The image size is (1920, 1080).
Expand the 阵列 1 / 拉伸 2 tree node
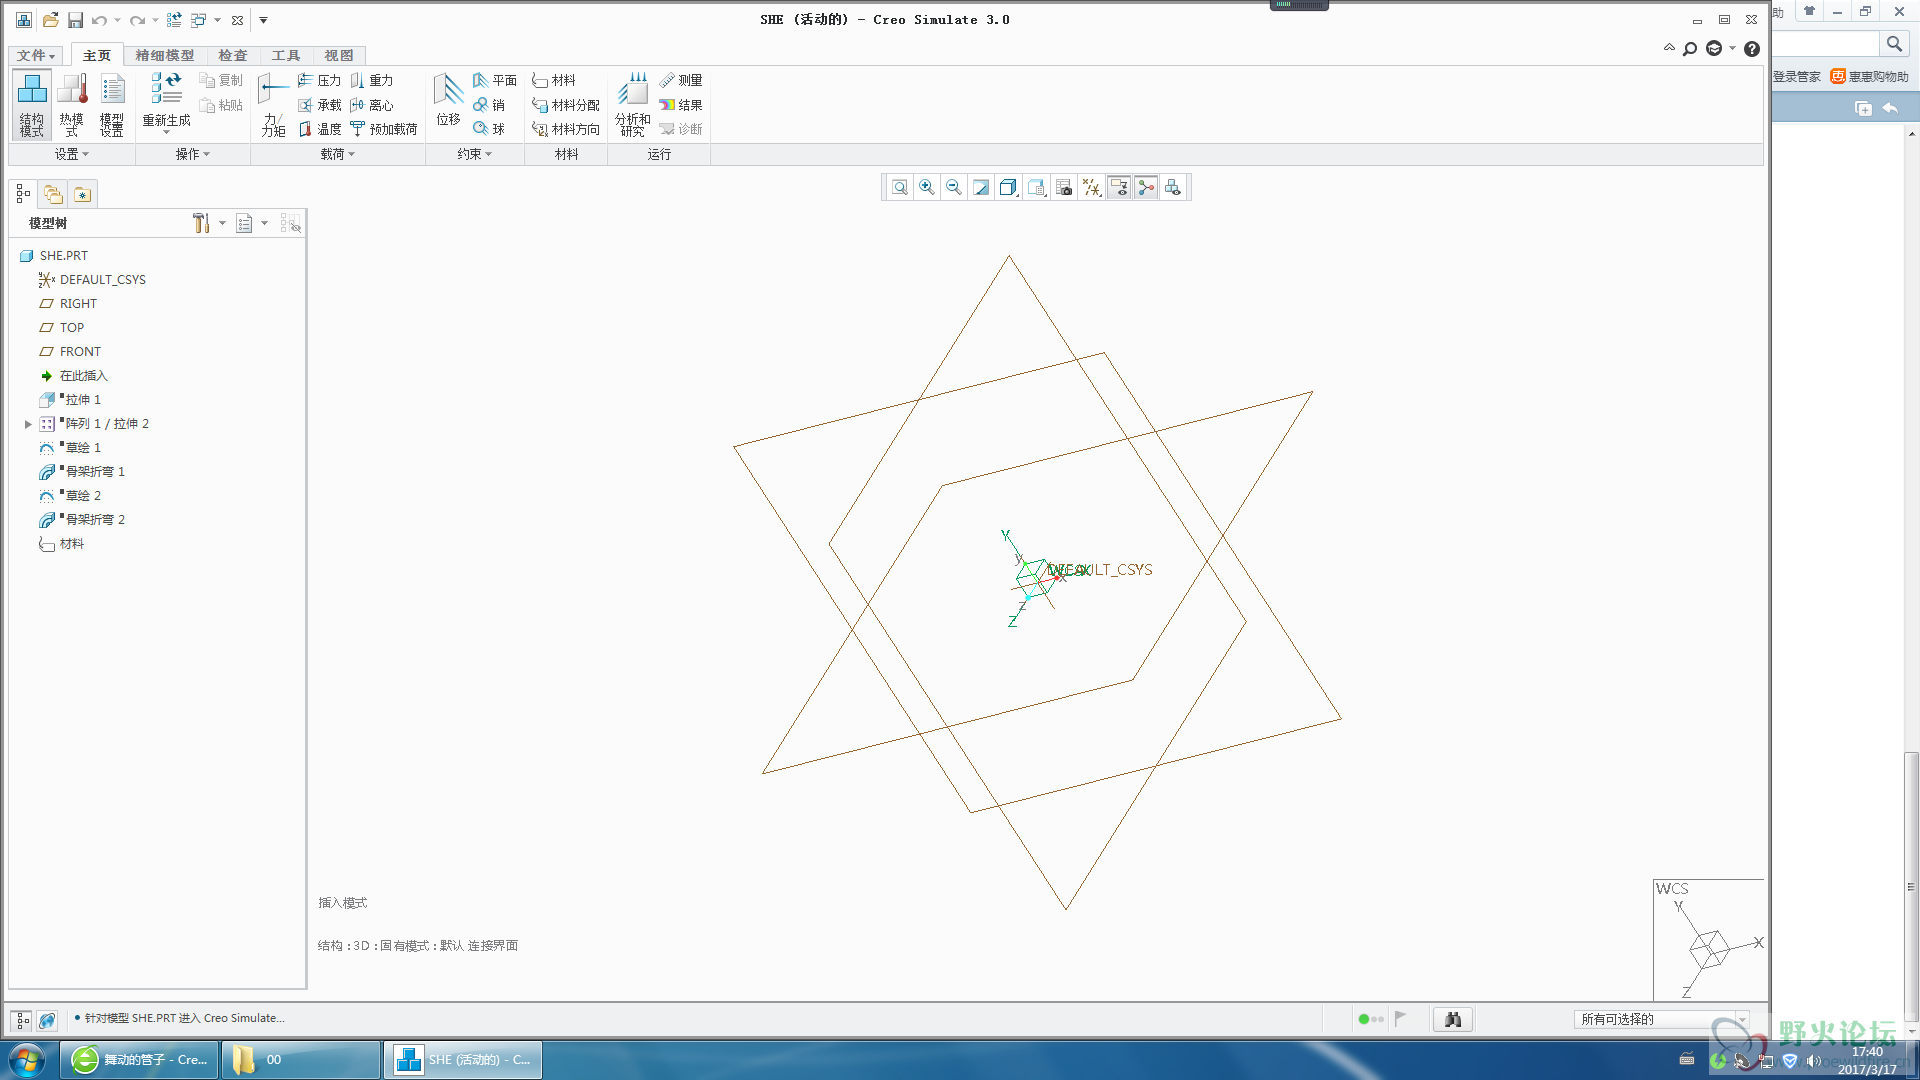pyautogui.click(x=28, y=424)
